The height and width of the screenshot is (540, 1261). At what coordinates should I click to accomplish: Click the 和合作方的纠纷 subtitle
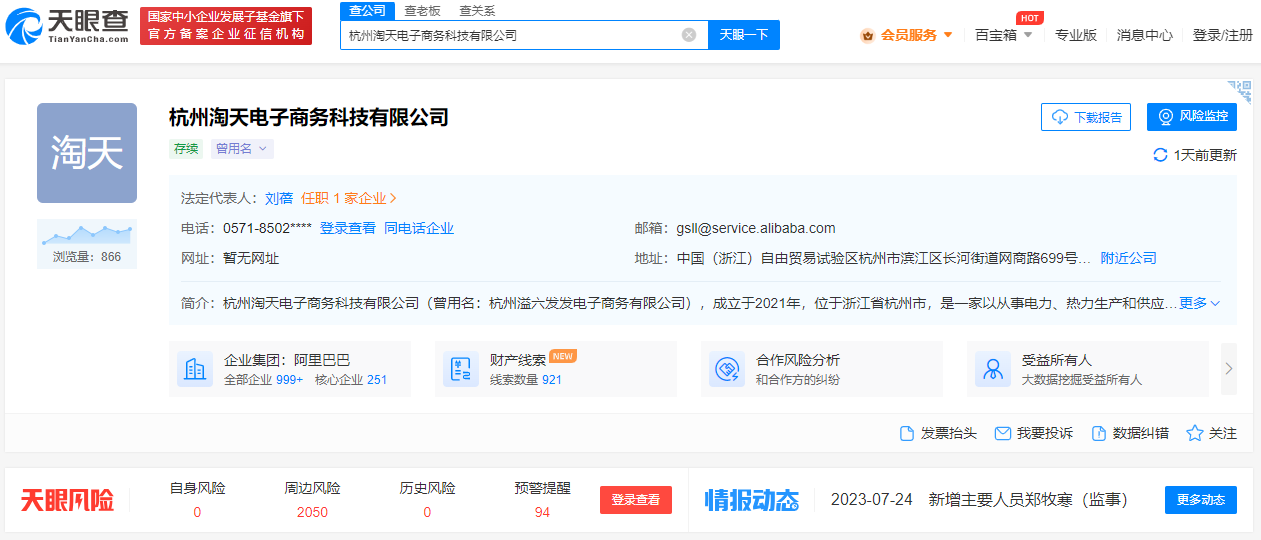tap(798, 380)
